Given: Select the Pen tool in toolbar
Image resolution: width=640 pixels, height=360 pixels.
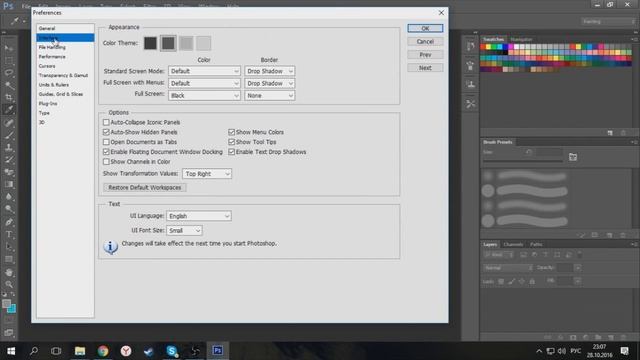Looking at the screenshot, I should [x=9, y=222].
